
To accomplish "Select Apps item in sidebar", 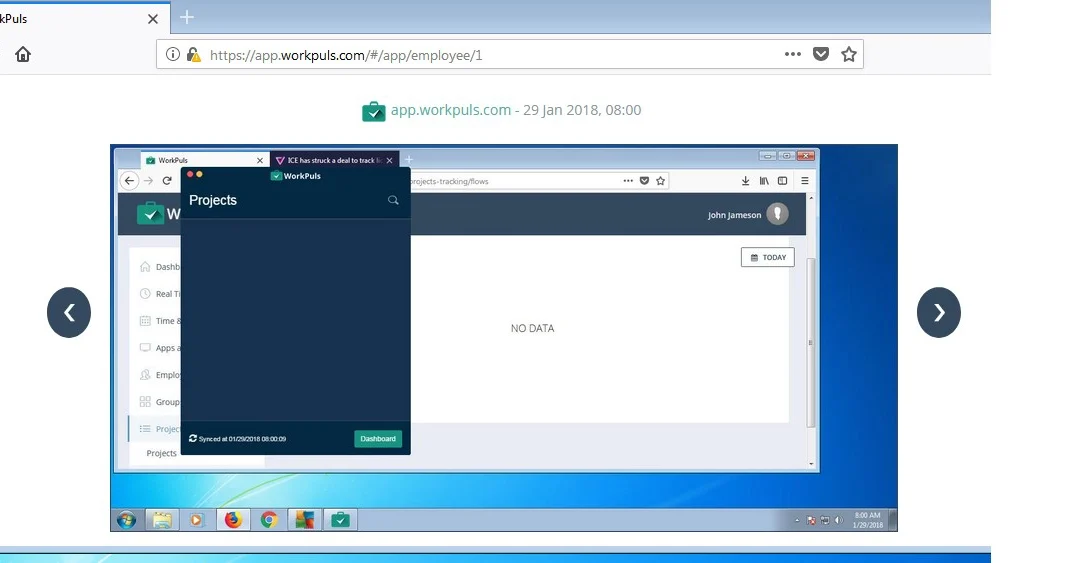I will 160,348.
